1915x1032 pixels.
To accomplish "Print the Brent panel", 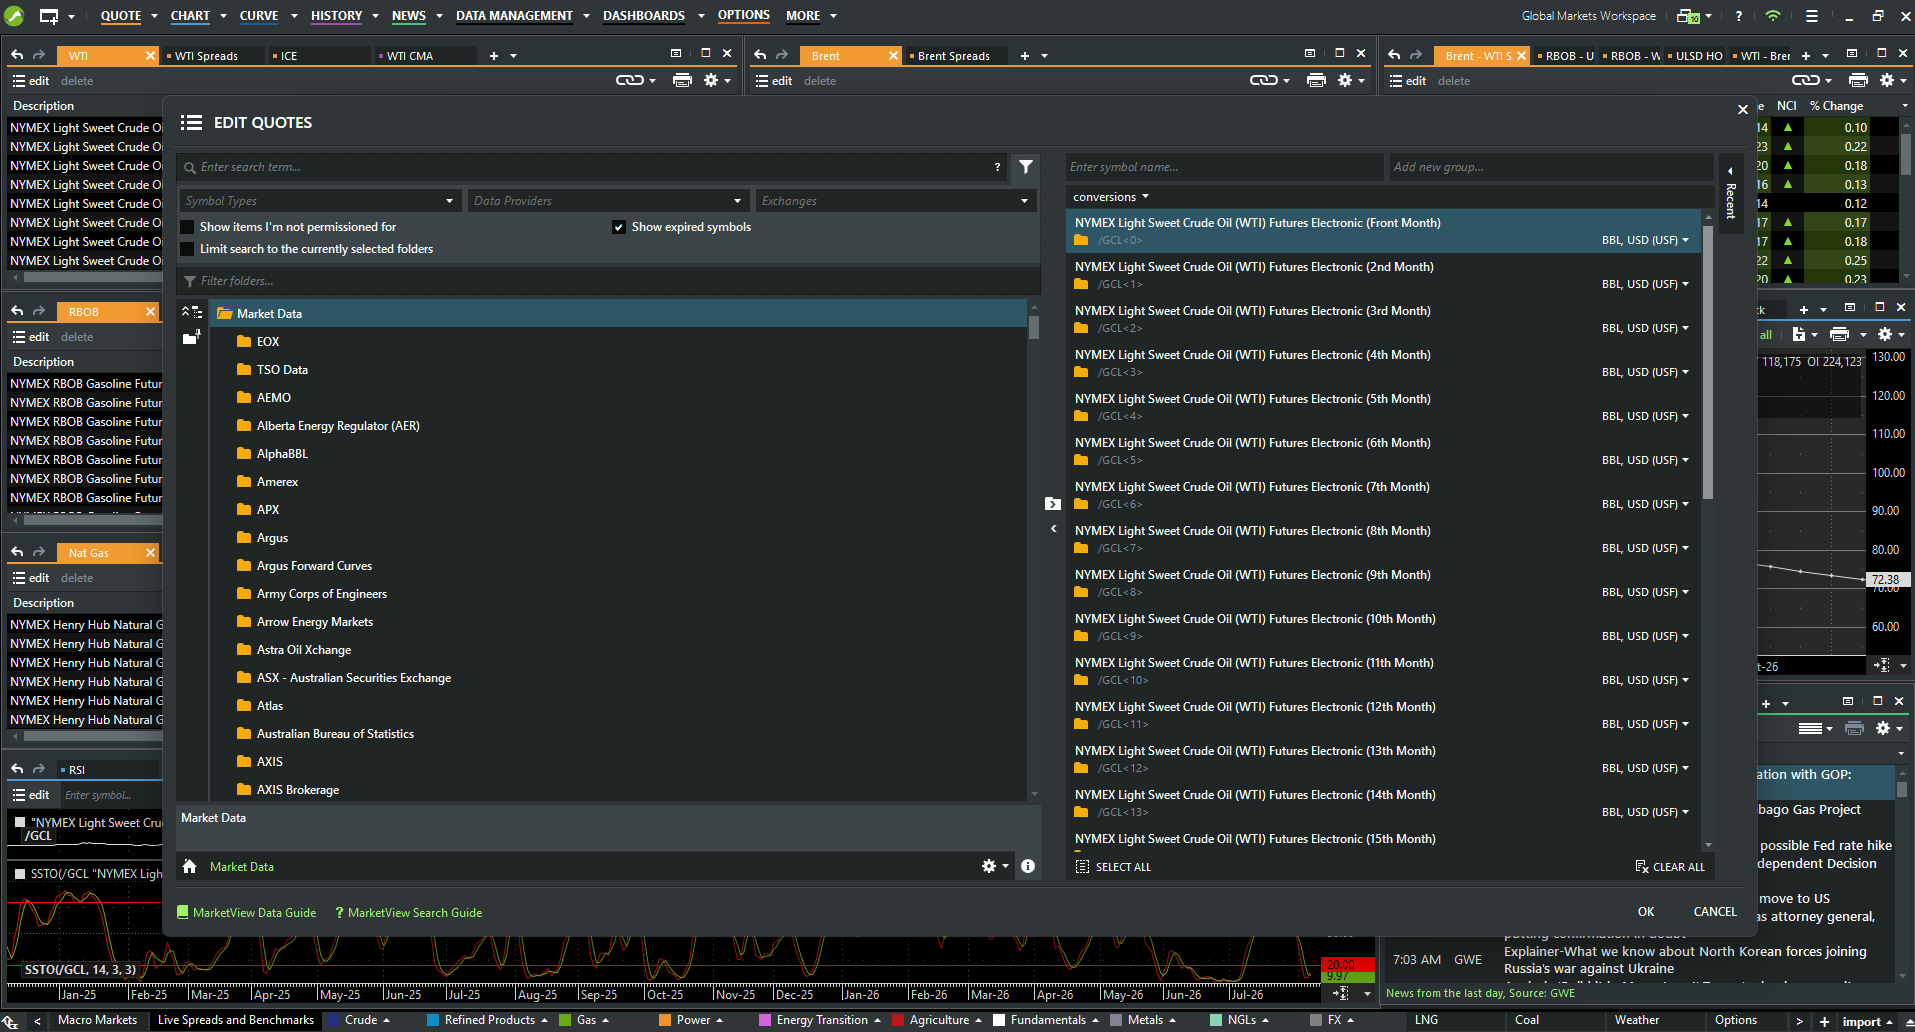I will pos(1316,80).
